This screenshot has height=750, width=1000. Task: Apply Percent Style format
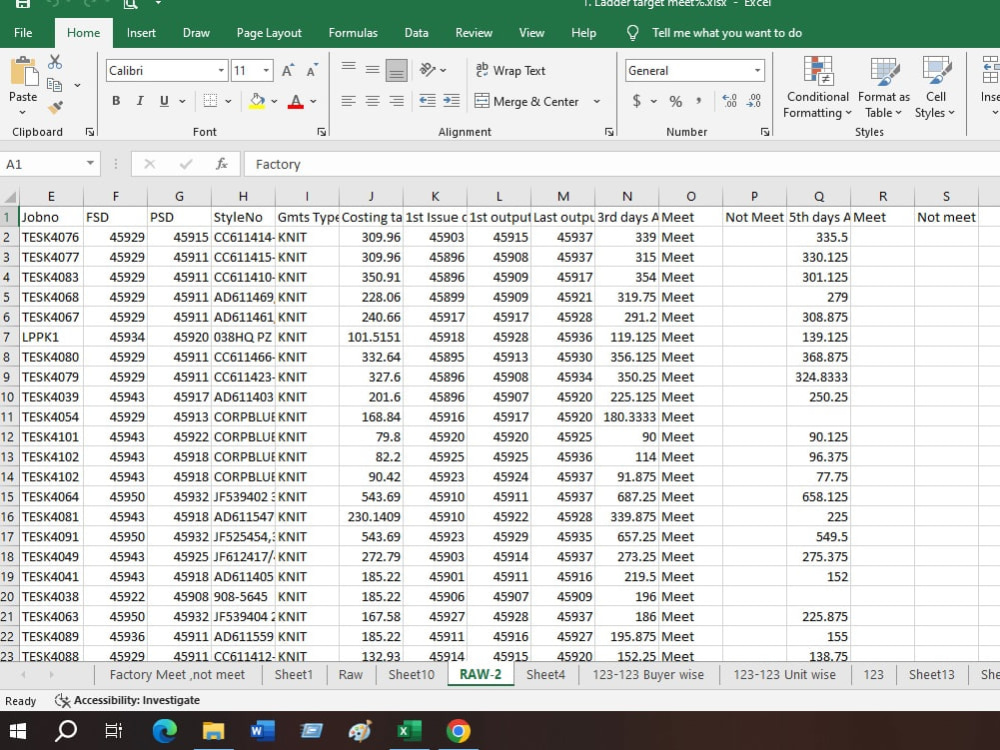675,101
